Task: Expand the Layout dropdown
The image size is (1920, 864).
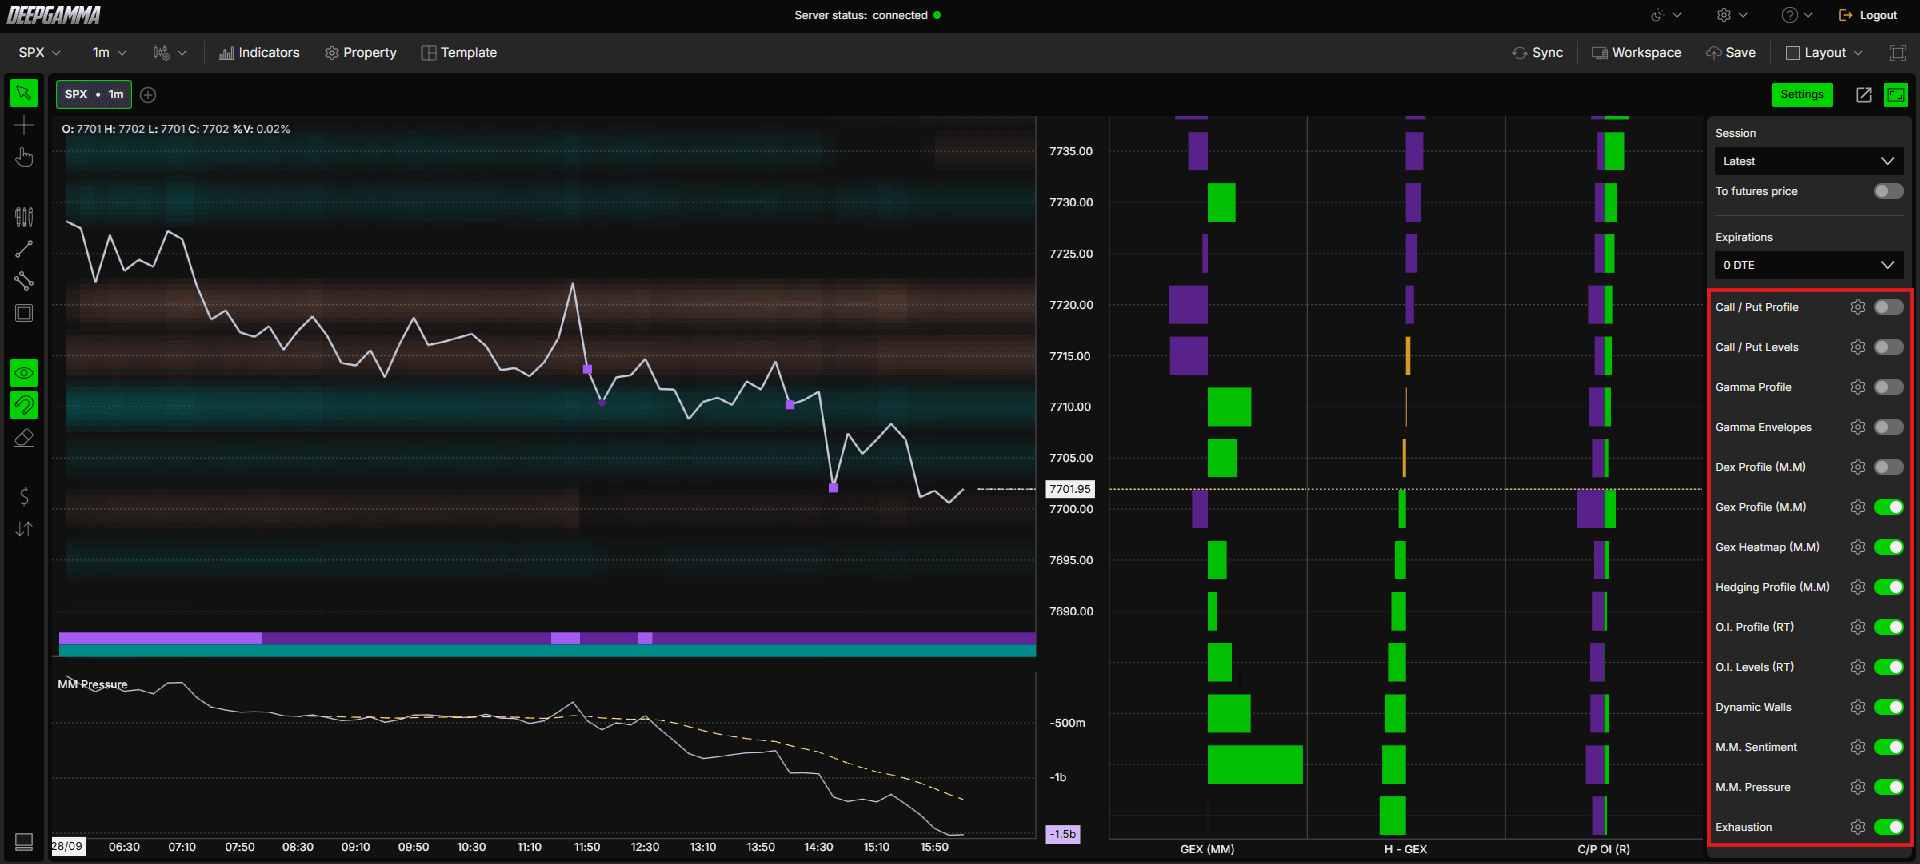Action: point(1824,53)
